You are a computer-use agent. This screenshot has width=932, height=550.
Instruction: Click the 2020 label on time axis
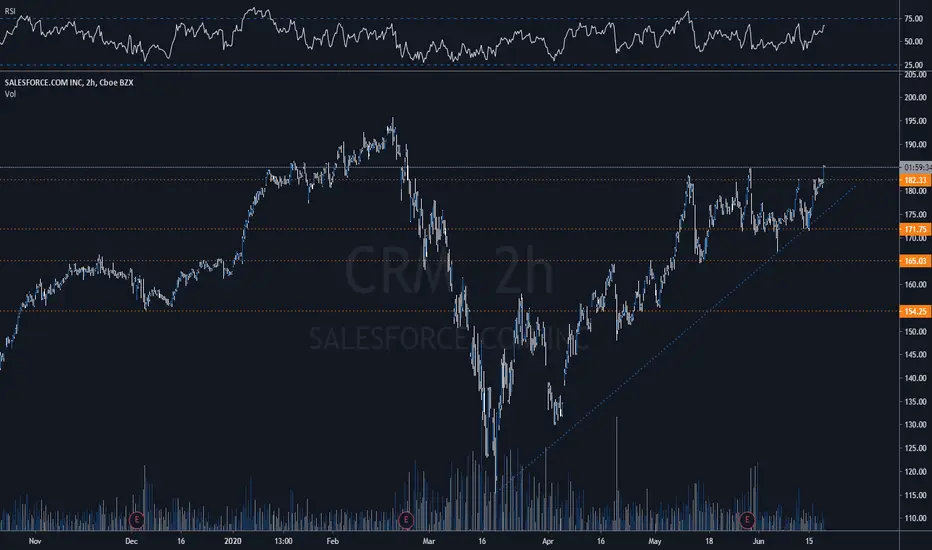click(x=233, y=541)
